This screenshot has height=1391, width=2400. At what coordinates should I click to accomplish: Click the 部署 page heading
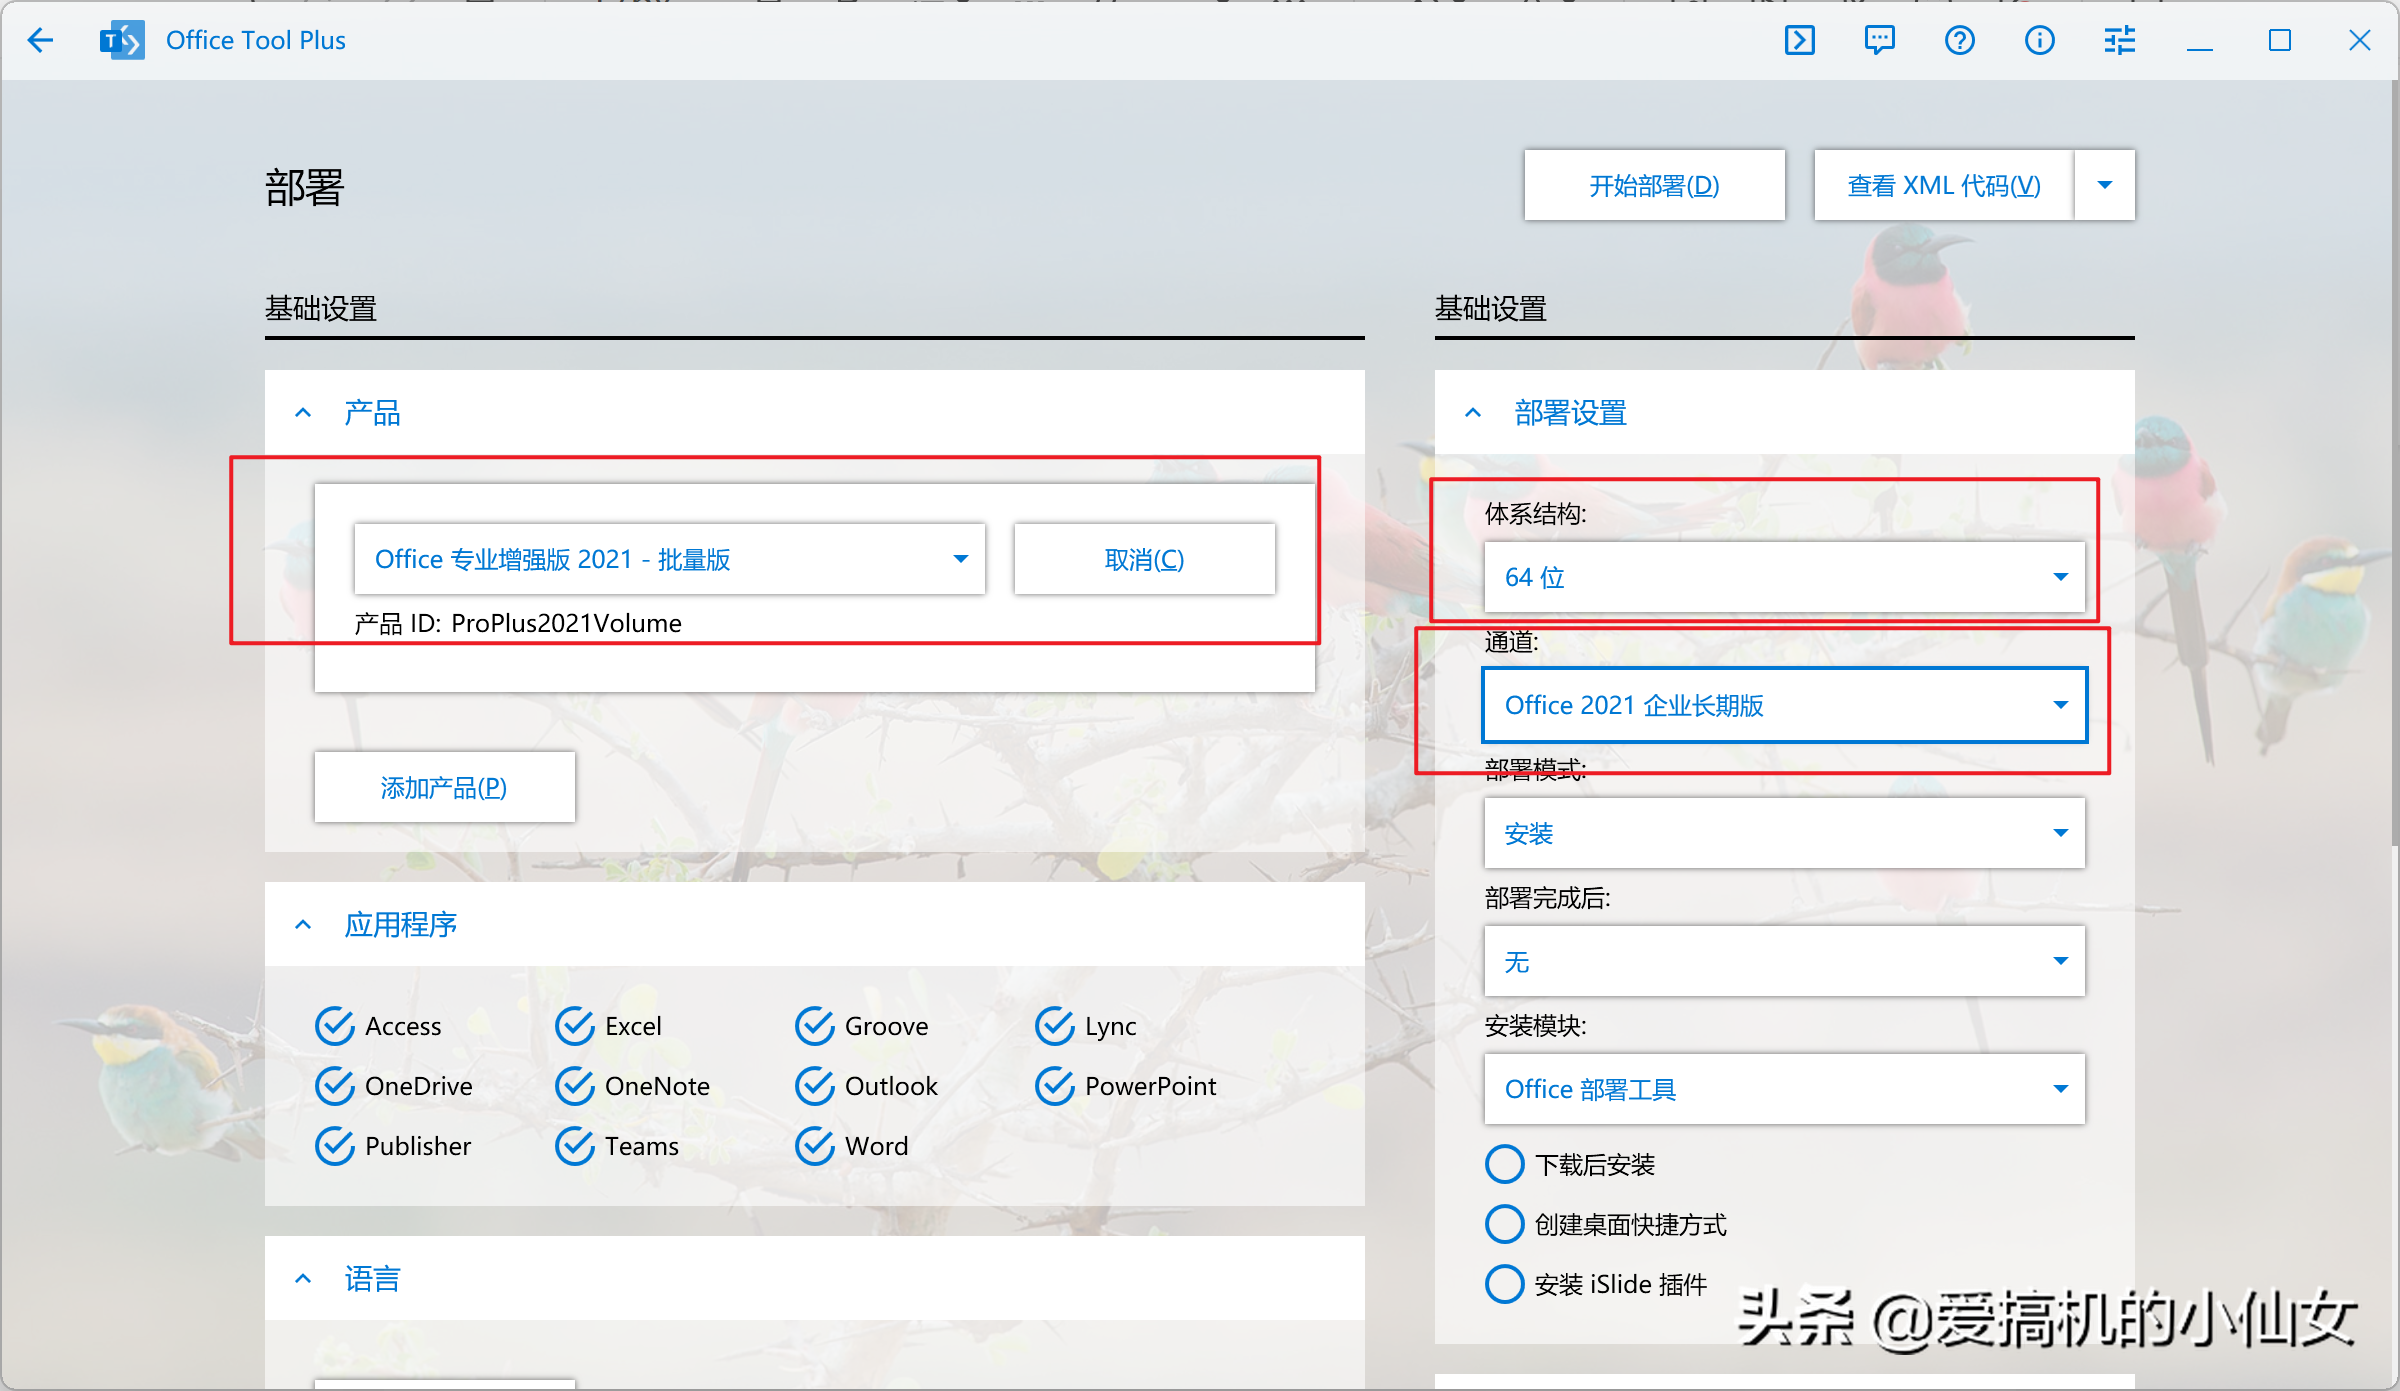tap(305, 188)
